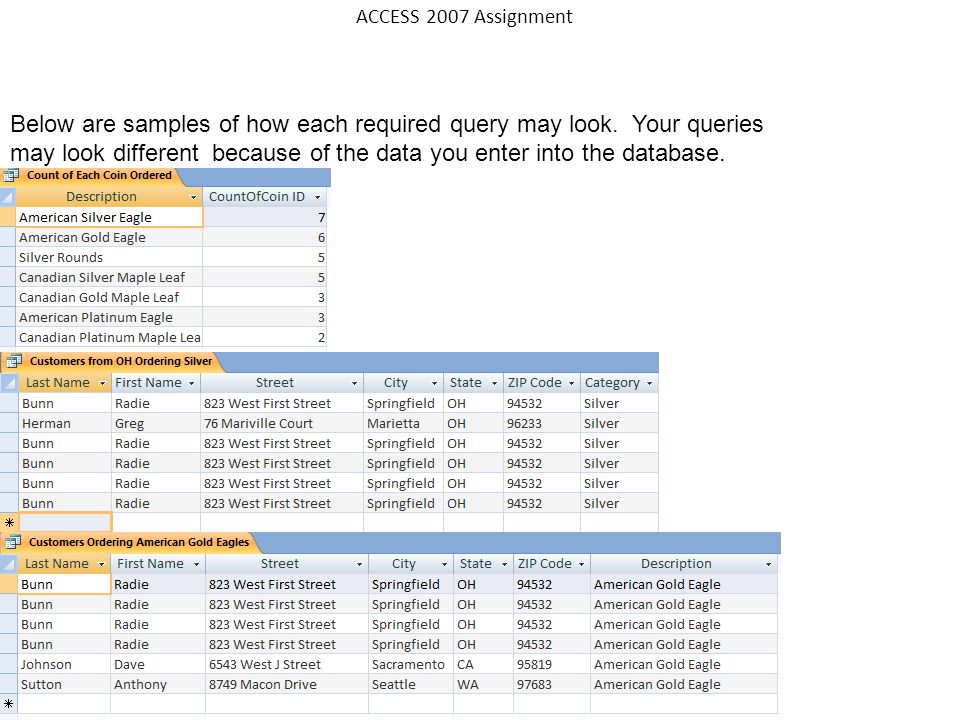Expand the Category column dropdown arrow
The height and width of the screenshot is (720, 960).
tap(649, 383)
